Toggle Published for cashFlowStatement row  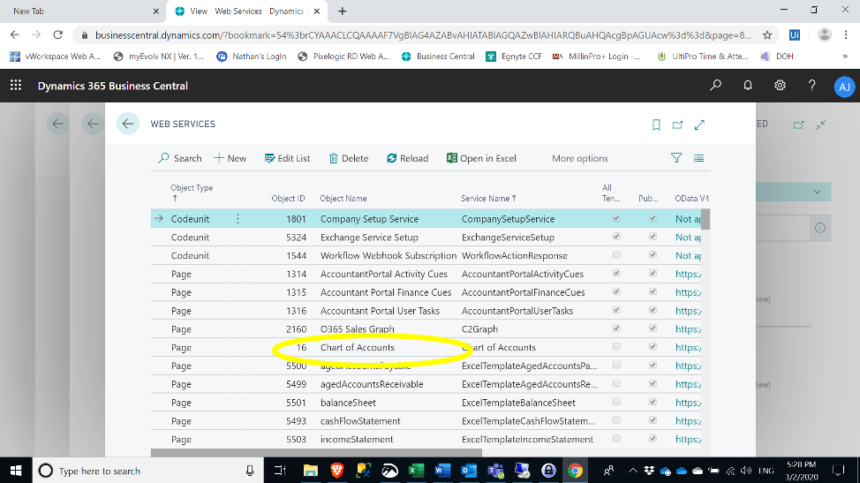[652, 420]
